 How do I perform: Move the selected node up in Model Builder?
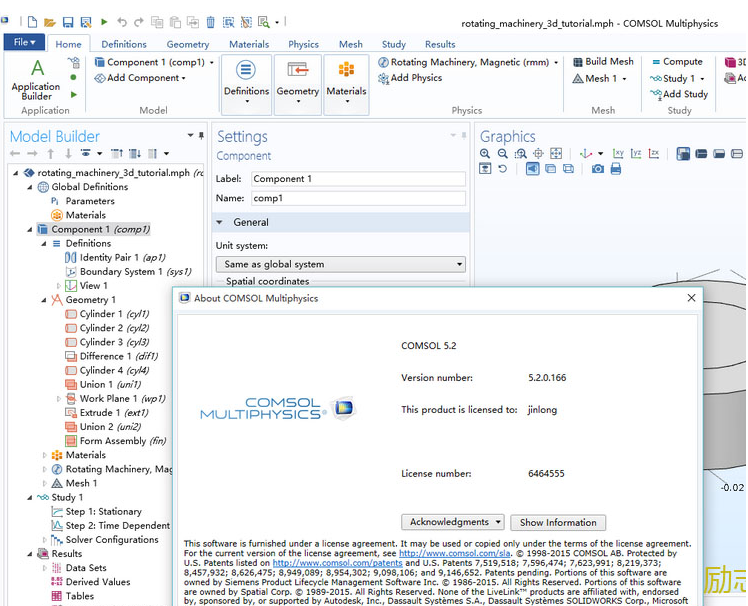point(51,154)
